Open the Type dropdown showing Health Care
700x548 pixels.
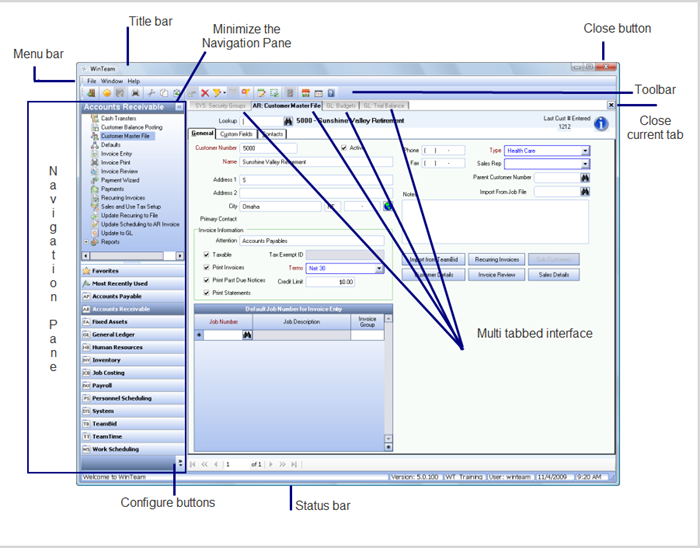tap(585, 150)
